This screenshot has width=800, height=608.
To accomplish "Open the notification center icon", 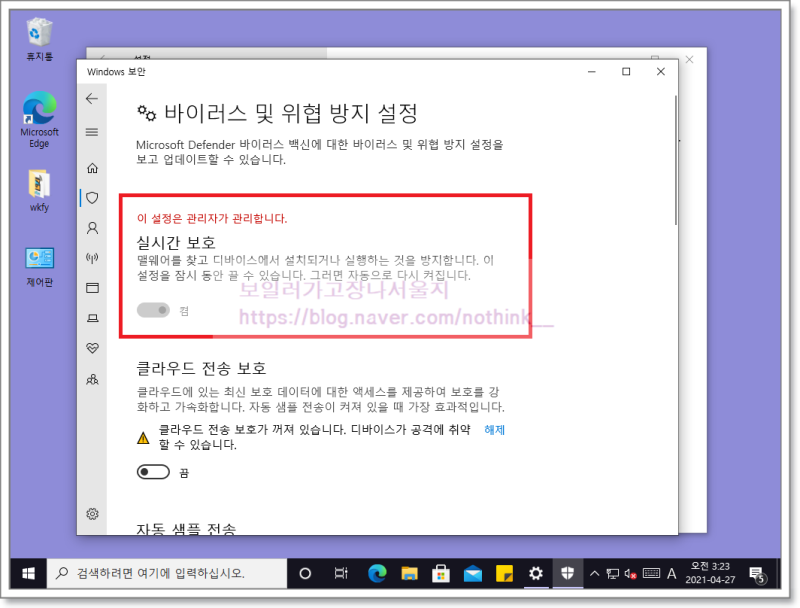I will coord(757,574).
